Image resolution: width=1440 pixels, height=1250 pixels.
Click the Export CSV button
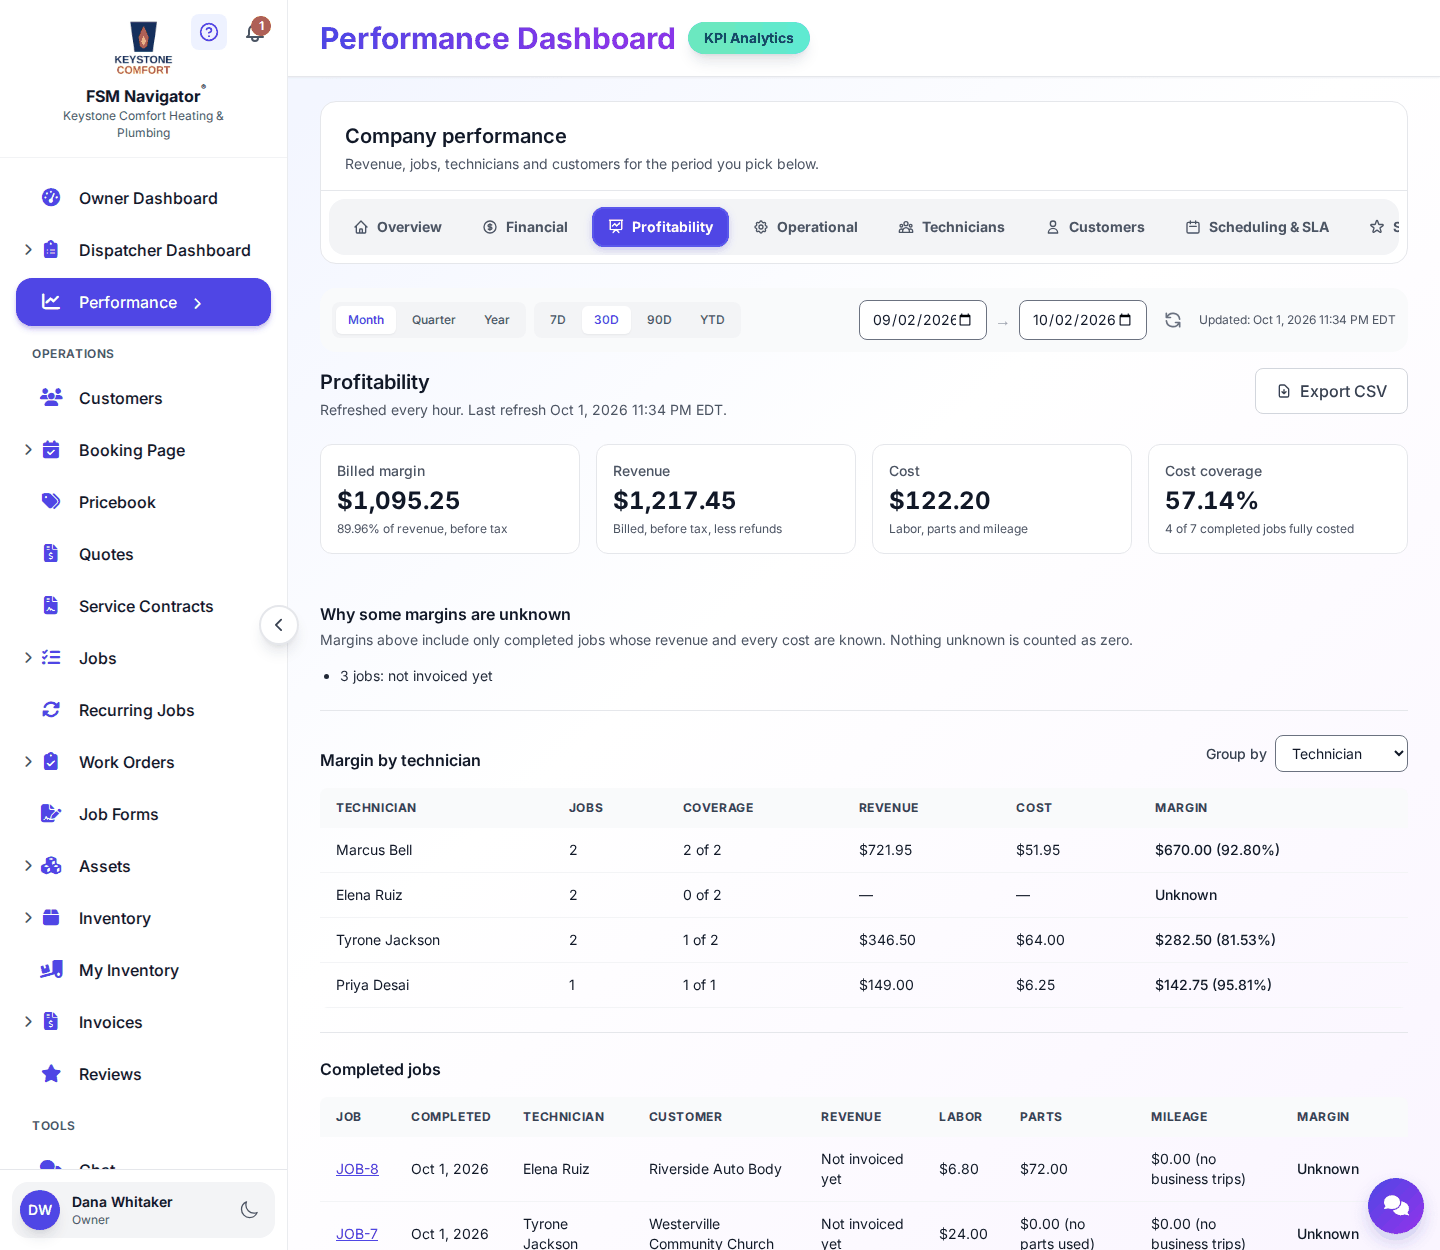coord(1331,391)
